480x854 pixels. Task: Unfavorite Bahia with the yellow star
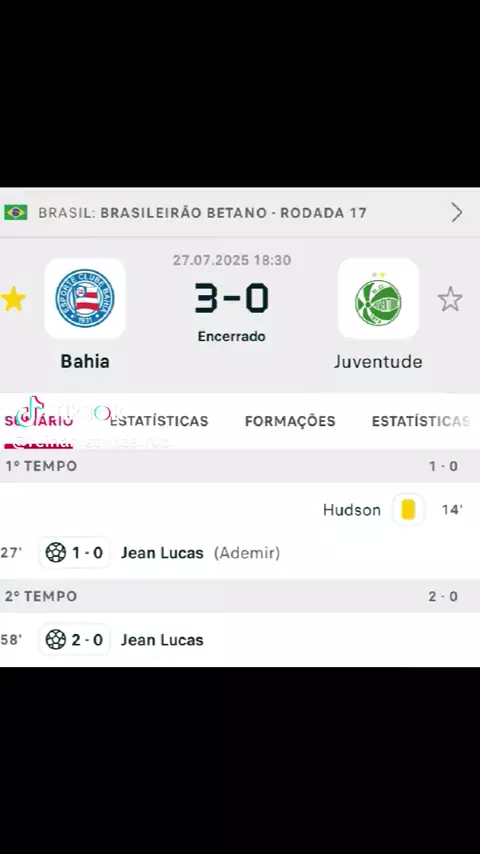[x=13, y=300]
